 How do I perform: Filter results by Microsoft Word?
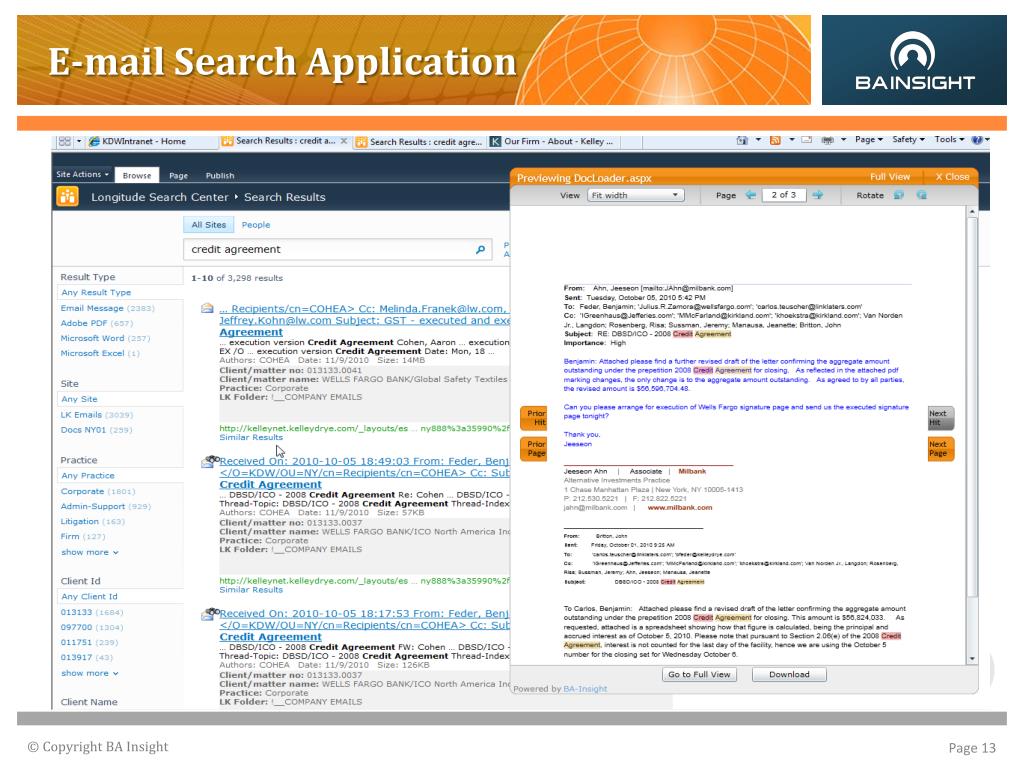coord(105,338)
